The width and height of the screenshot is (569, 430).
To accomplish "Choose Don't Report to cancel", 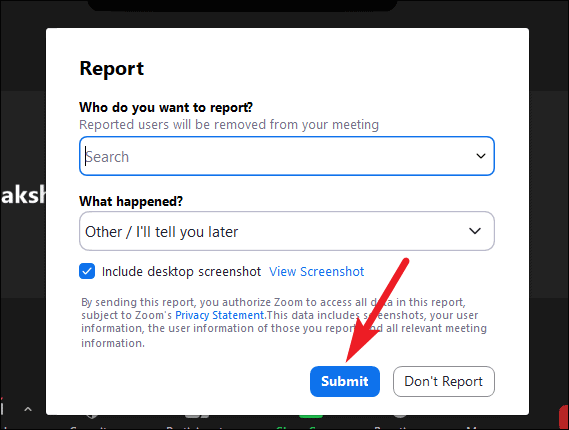I will click(x=443, y=381).
